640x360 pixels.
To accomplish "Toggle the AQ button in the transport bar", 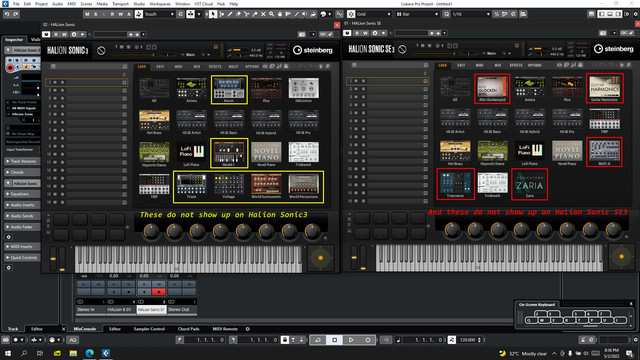I will point(72,340).
